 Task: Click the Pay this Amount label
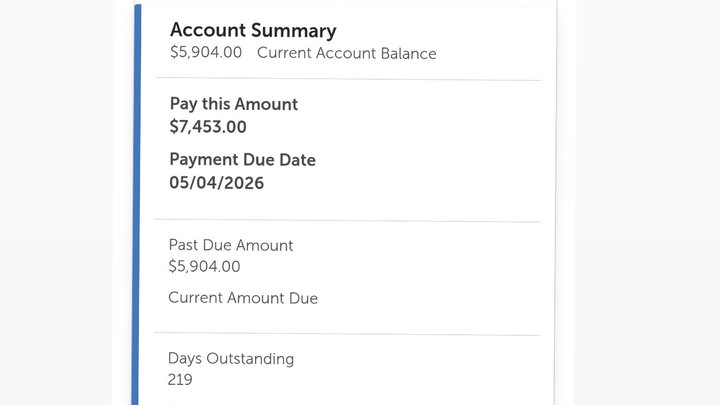coord(234,104)
